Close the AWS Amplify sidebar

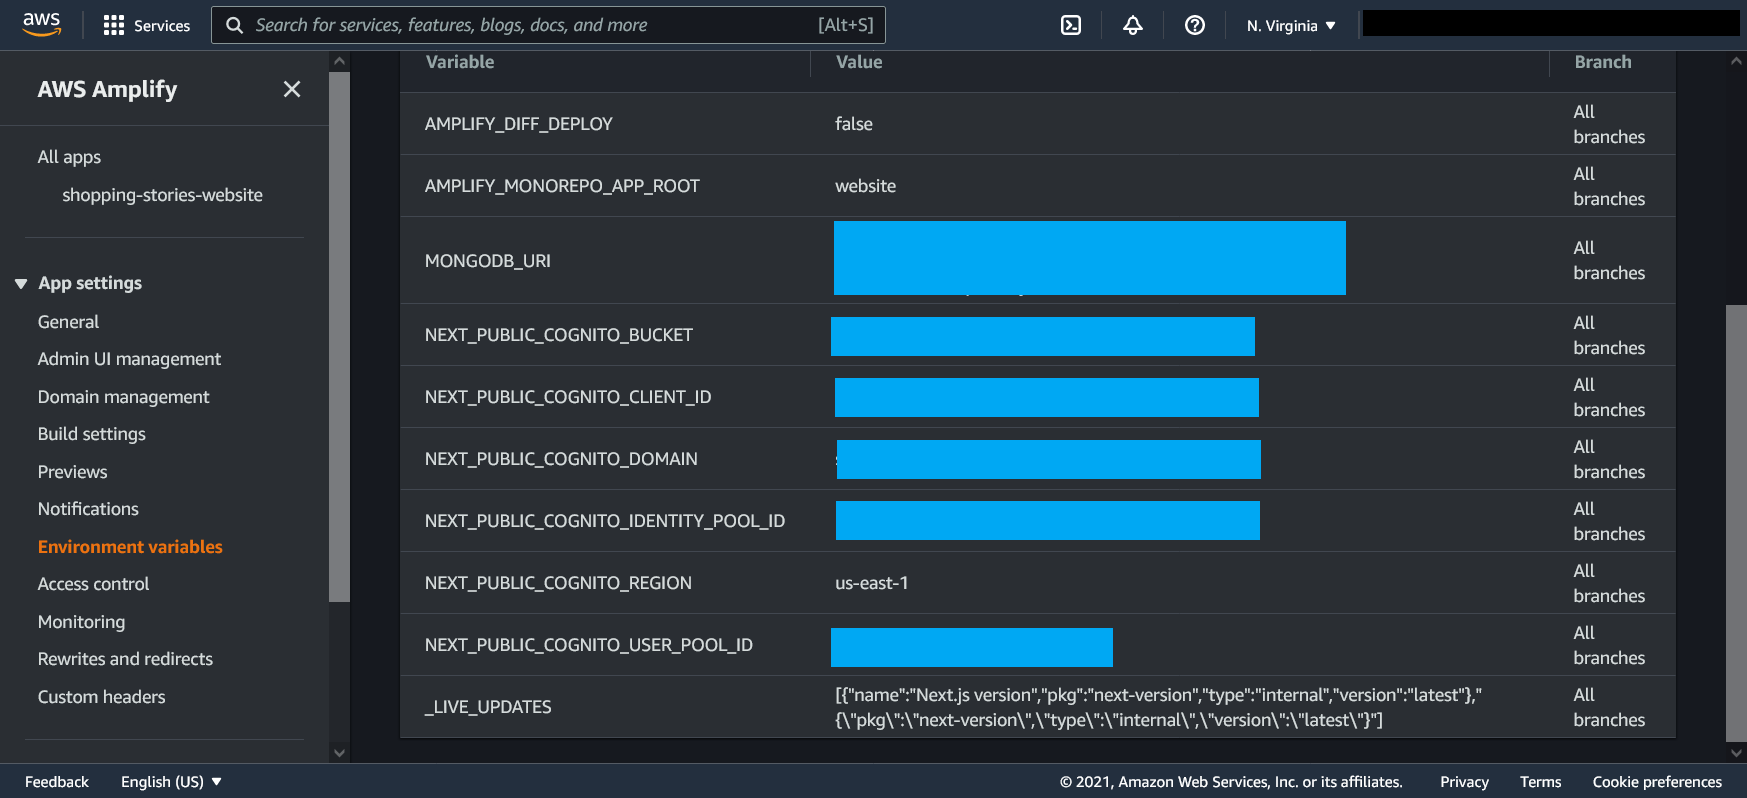292,89
